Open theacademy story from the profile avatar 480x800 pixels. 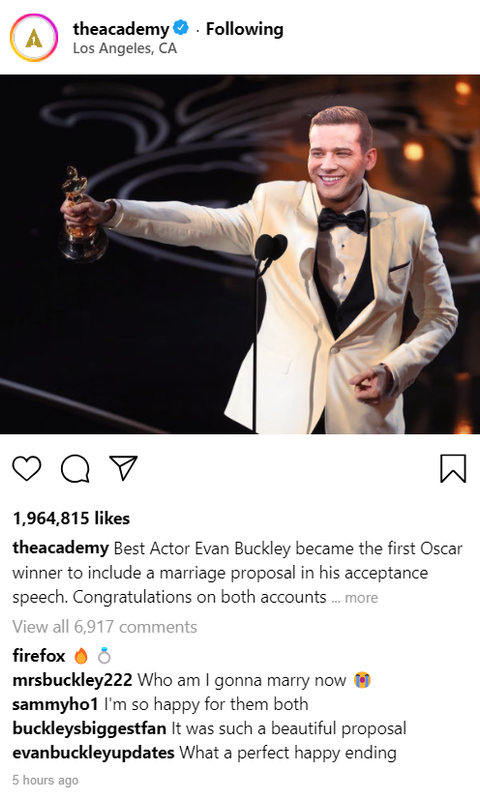point(34,38)
